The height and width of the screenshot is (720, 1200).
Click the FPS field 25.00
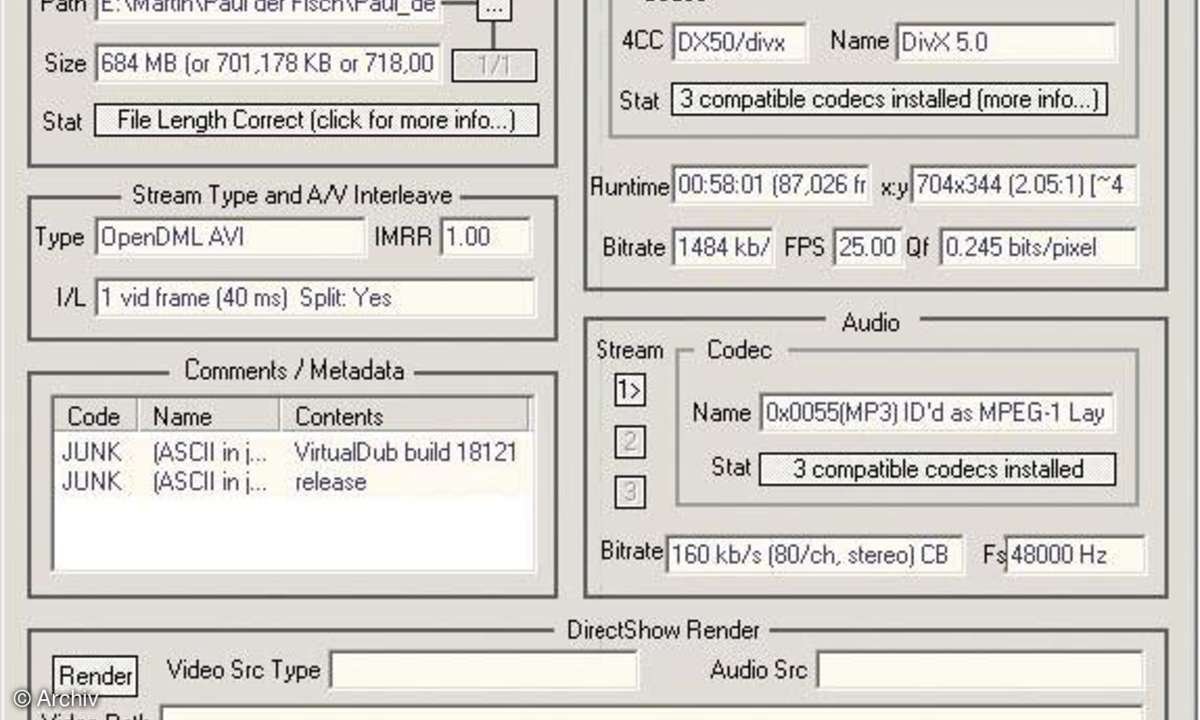[x=867, y=247]
